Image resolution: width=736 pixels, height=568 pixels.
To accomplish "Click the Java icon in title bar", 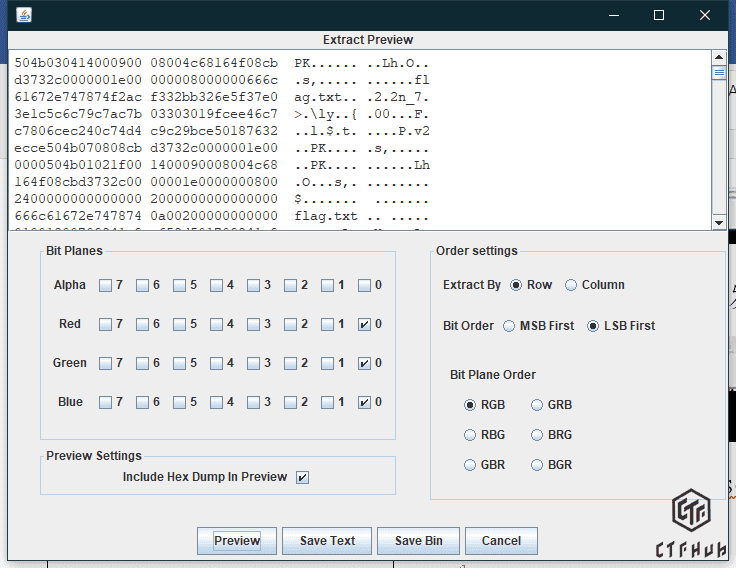I will [23, 15].
